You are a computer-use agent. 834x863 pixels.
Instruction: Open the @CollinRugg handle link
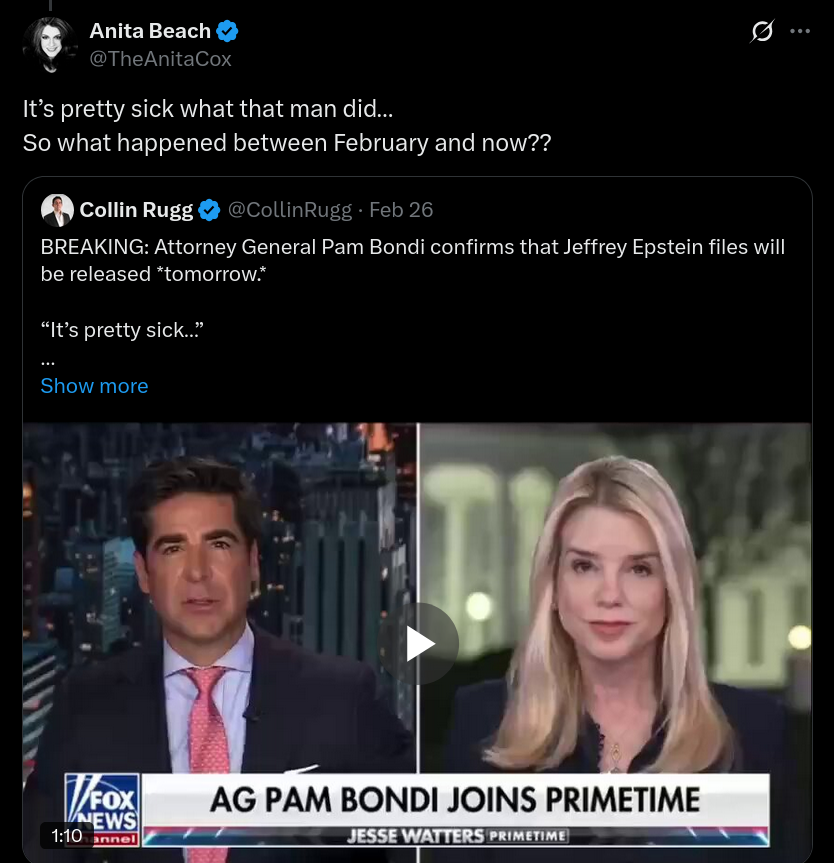click(x=290, y=210)
